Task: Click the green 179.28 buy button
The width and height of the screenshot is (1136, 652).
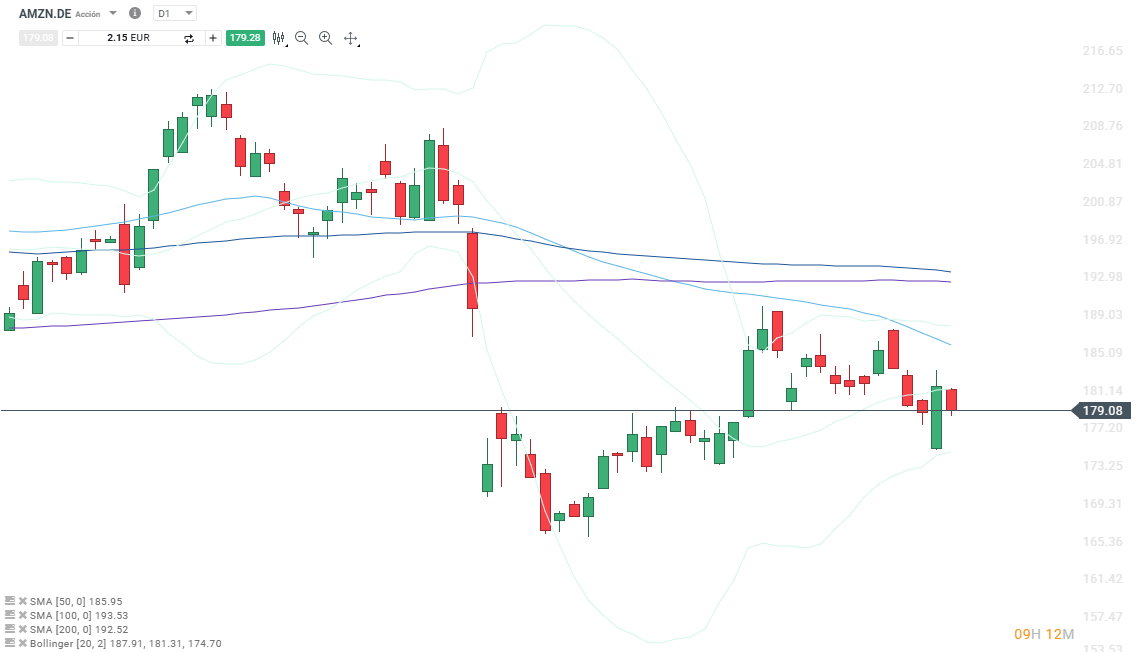Action: coord(244,38)
